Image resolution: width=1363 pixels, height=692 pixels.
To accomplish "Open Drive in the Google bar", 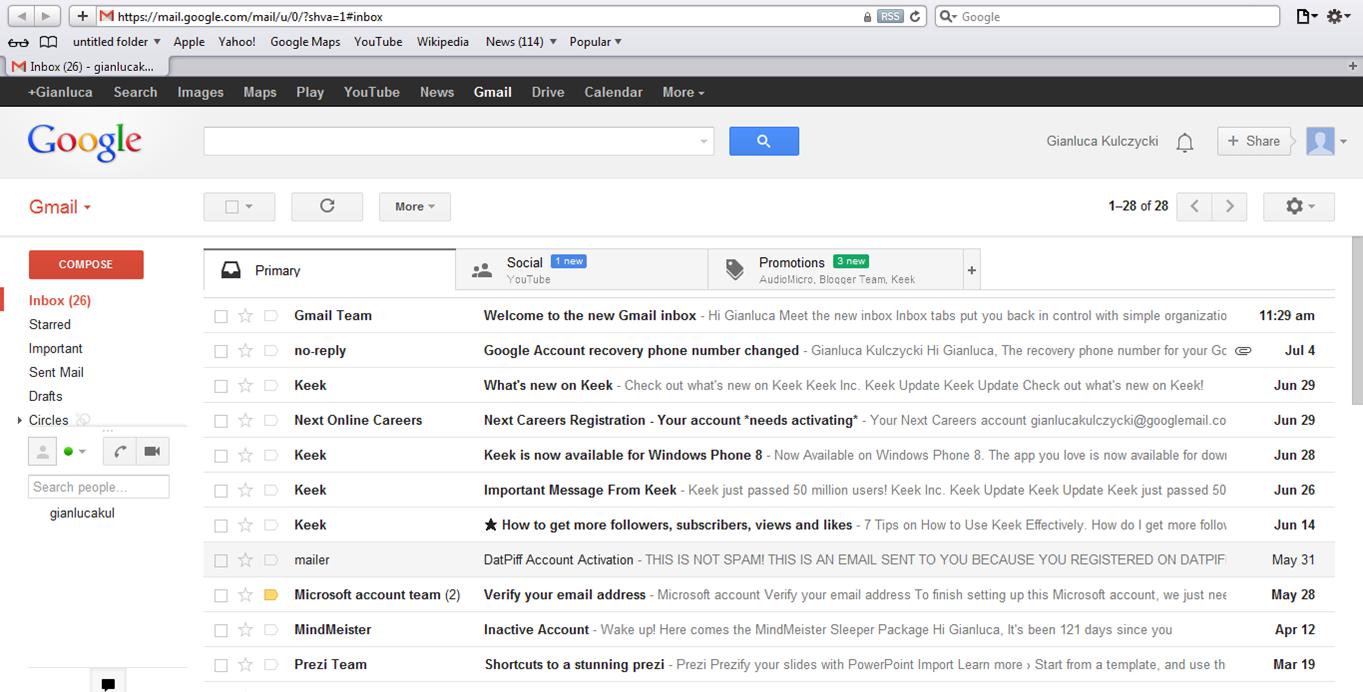I will click(x=548, y=92).
